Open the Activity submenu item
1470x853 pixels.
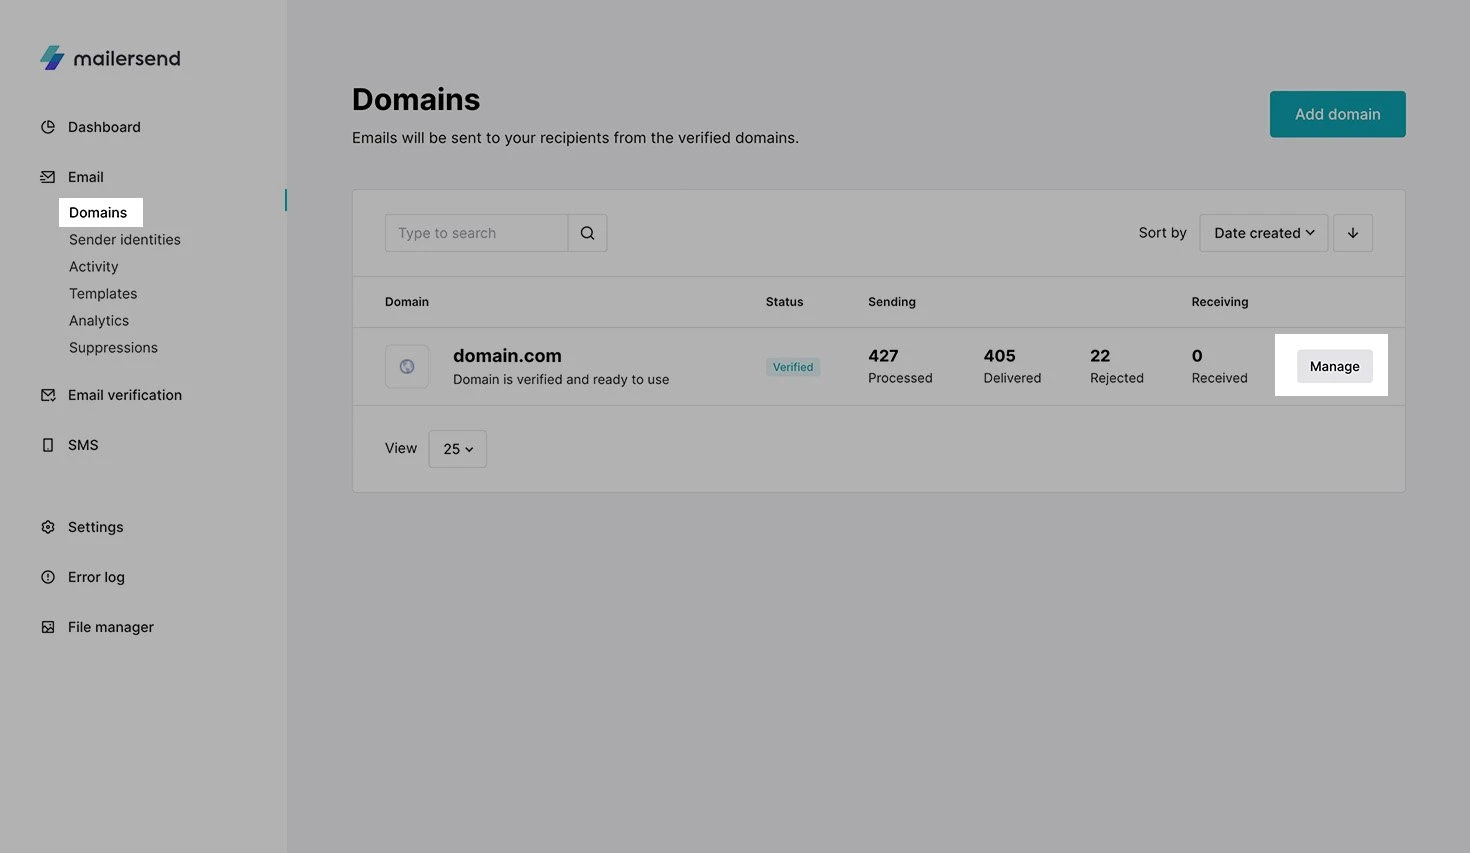click(x=93, y=267)
